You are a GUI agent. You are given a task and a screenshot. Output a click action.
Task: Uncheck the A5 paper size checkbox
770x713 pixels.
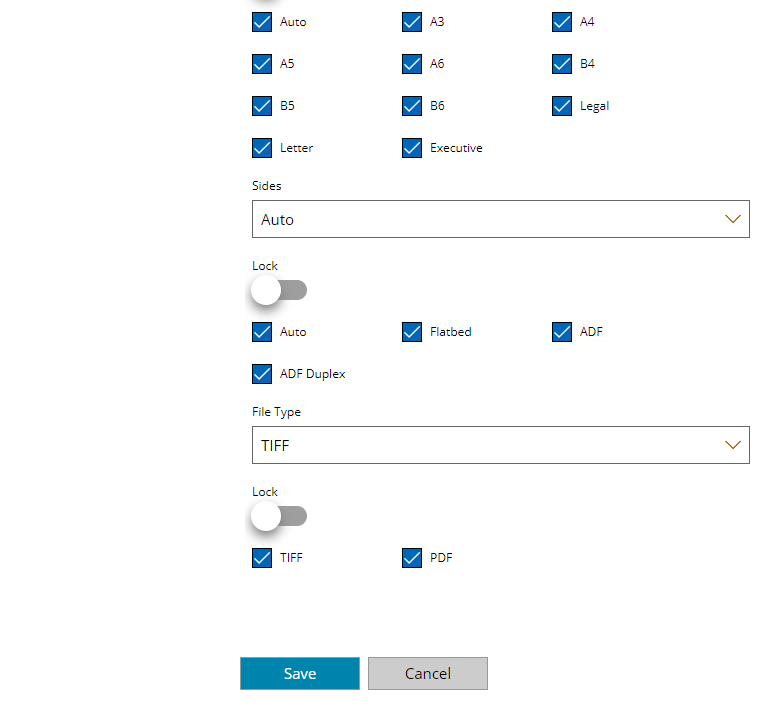[x=262, y=64]
